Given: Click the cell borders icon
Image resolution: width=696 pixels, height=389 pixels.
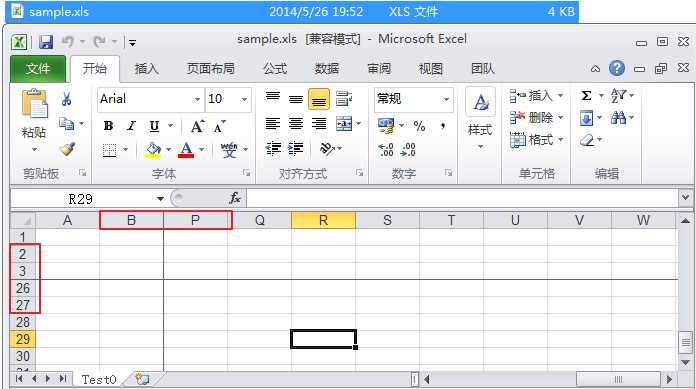Looking at the screenshot, I should point(109,150).
